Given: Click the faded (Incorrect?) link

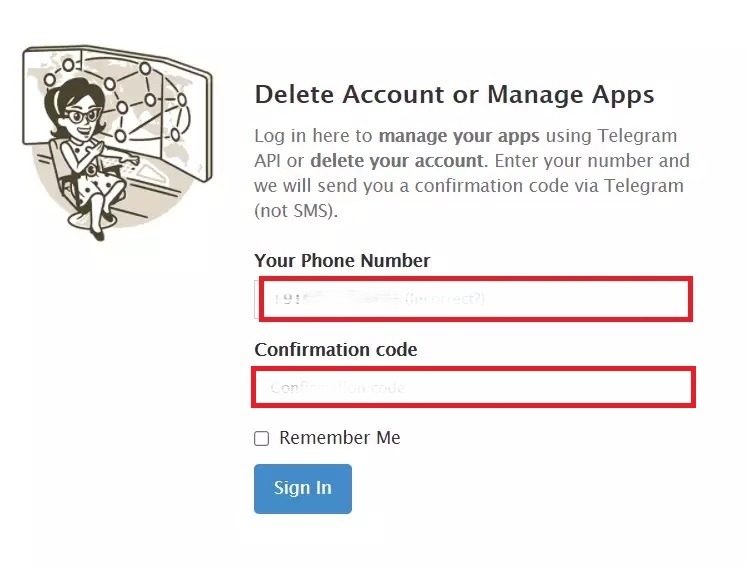Looking at the screenshot, I should [x=445, y=299].
